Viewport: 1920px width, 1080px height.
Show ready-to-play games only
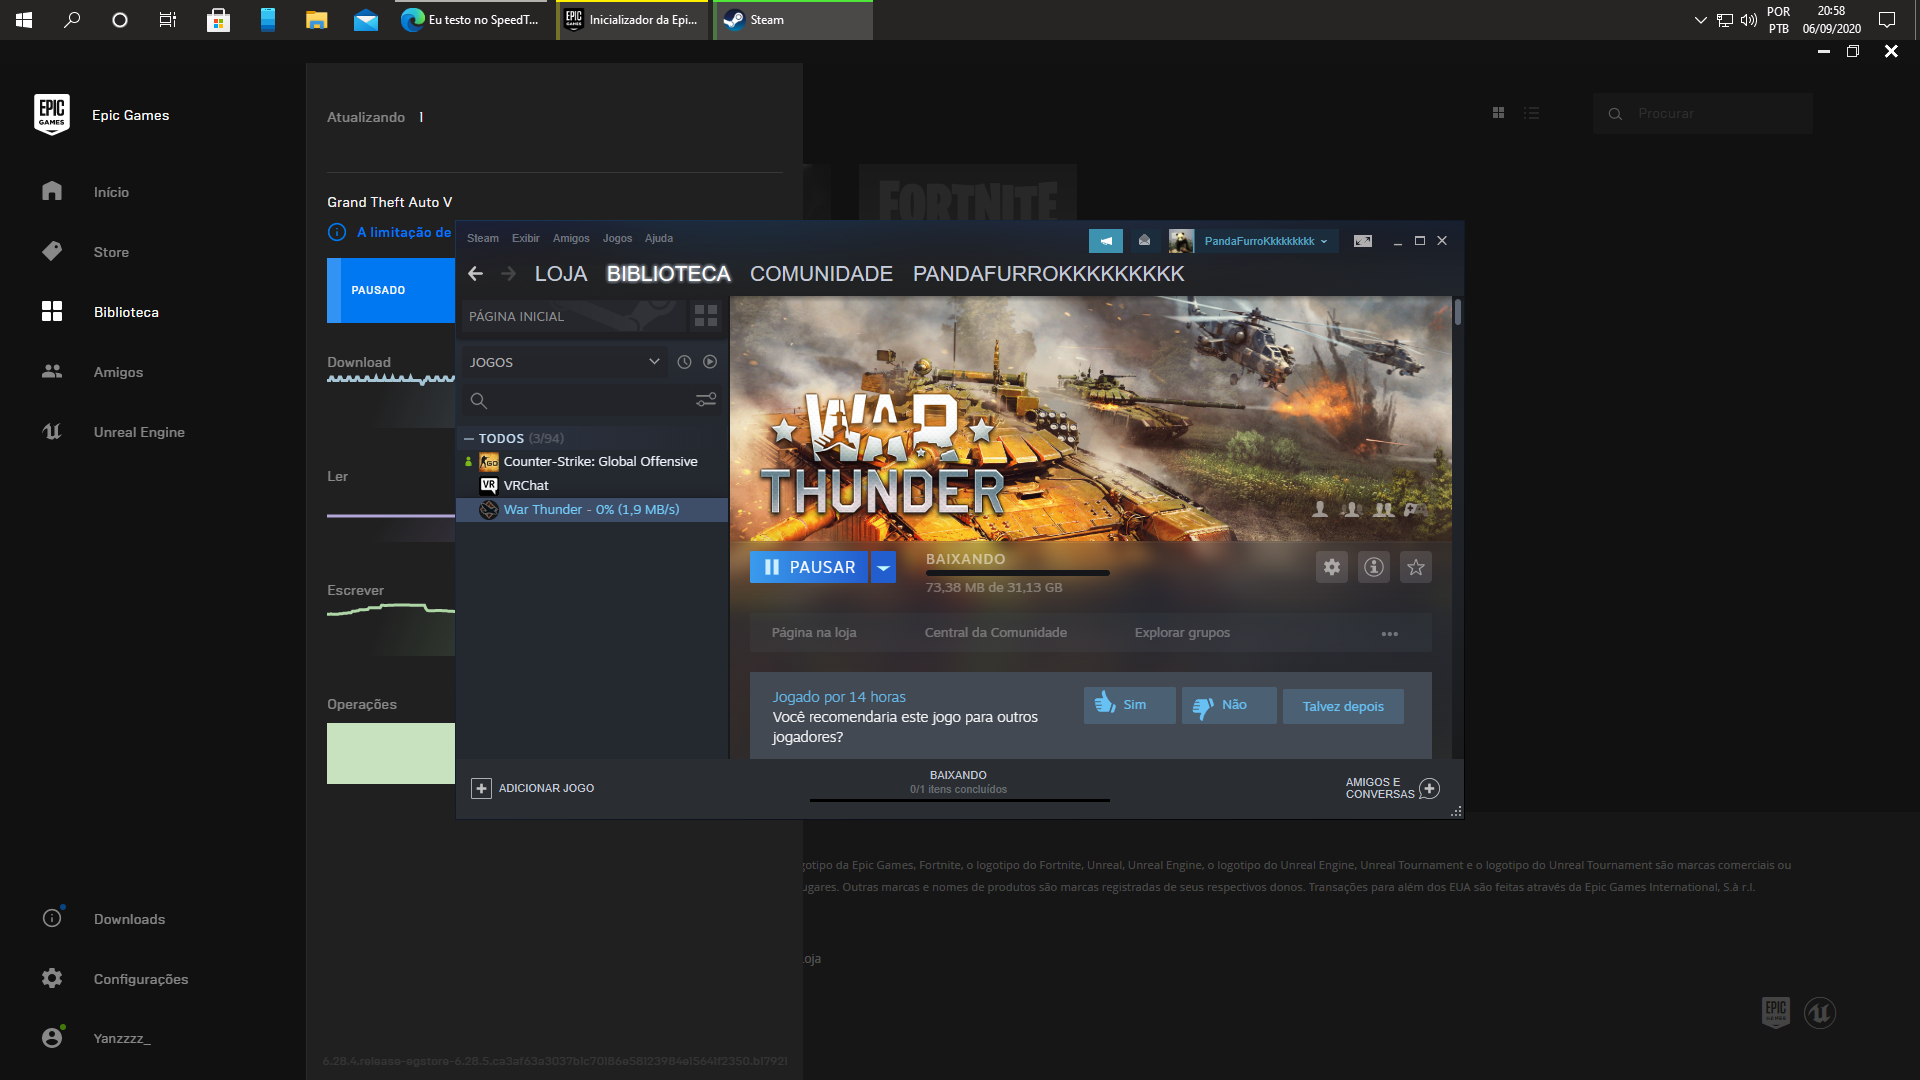(710, 362)
